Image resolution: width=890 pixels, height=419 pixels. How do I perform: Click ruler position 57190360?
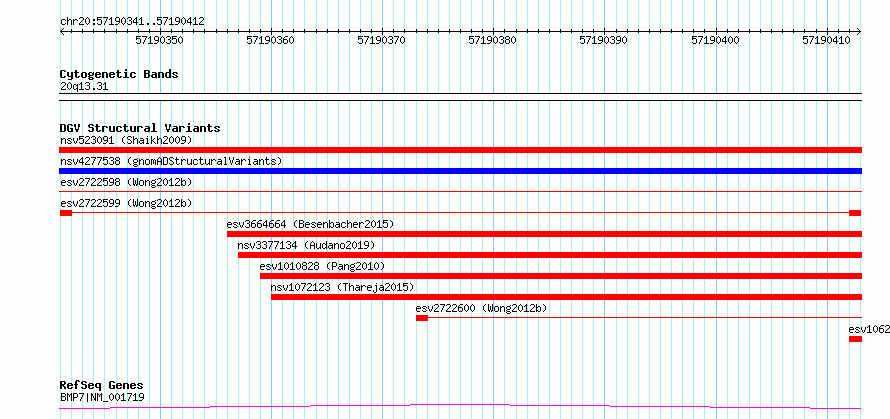[271, 40]
